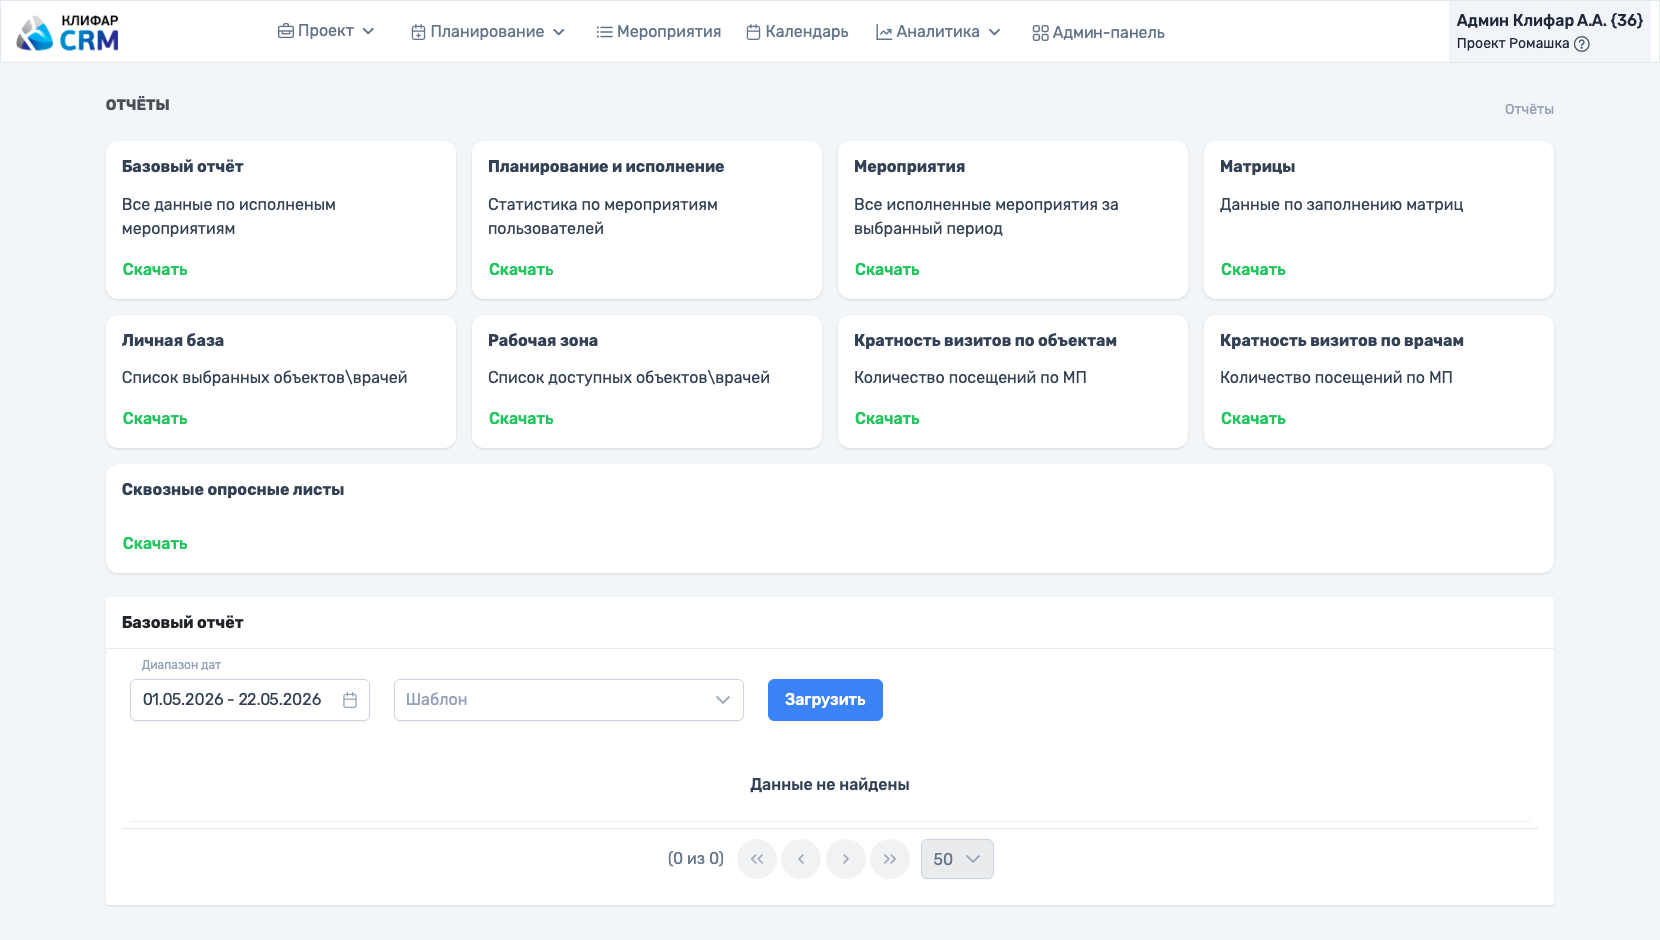
Task: Click the calendar icon beside Календарь
Action: tap(754, 32)
